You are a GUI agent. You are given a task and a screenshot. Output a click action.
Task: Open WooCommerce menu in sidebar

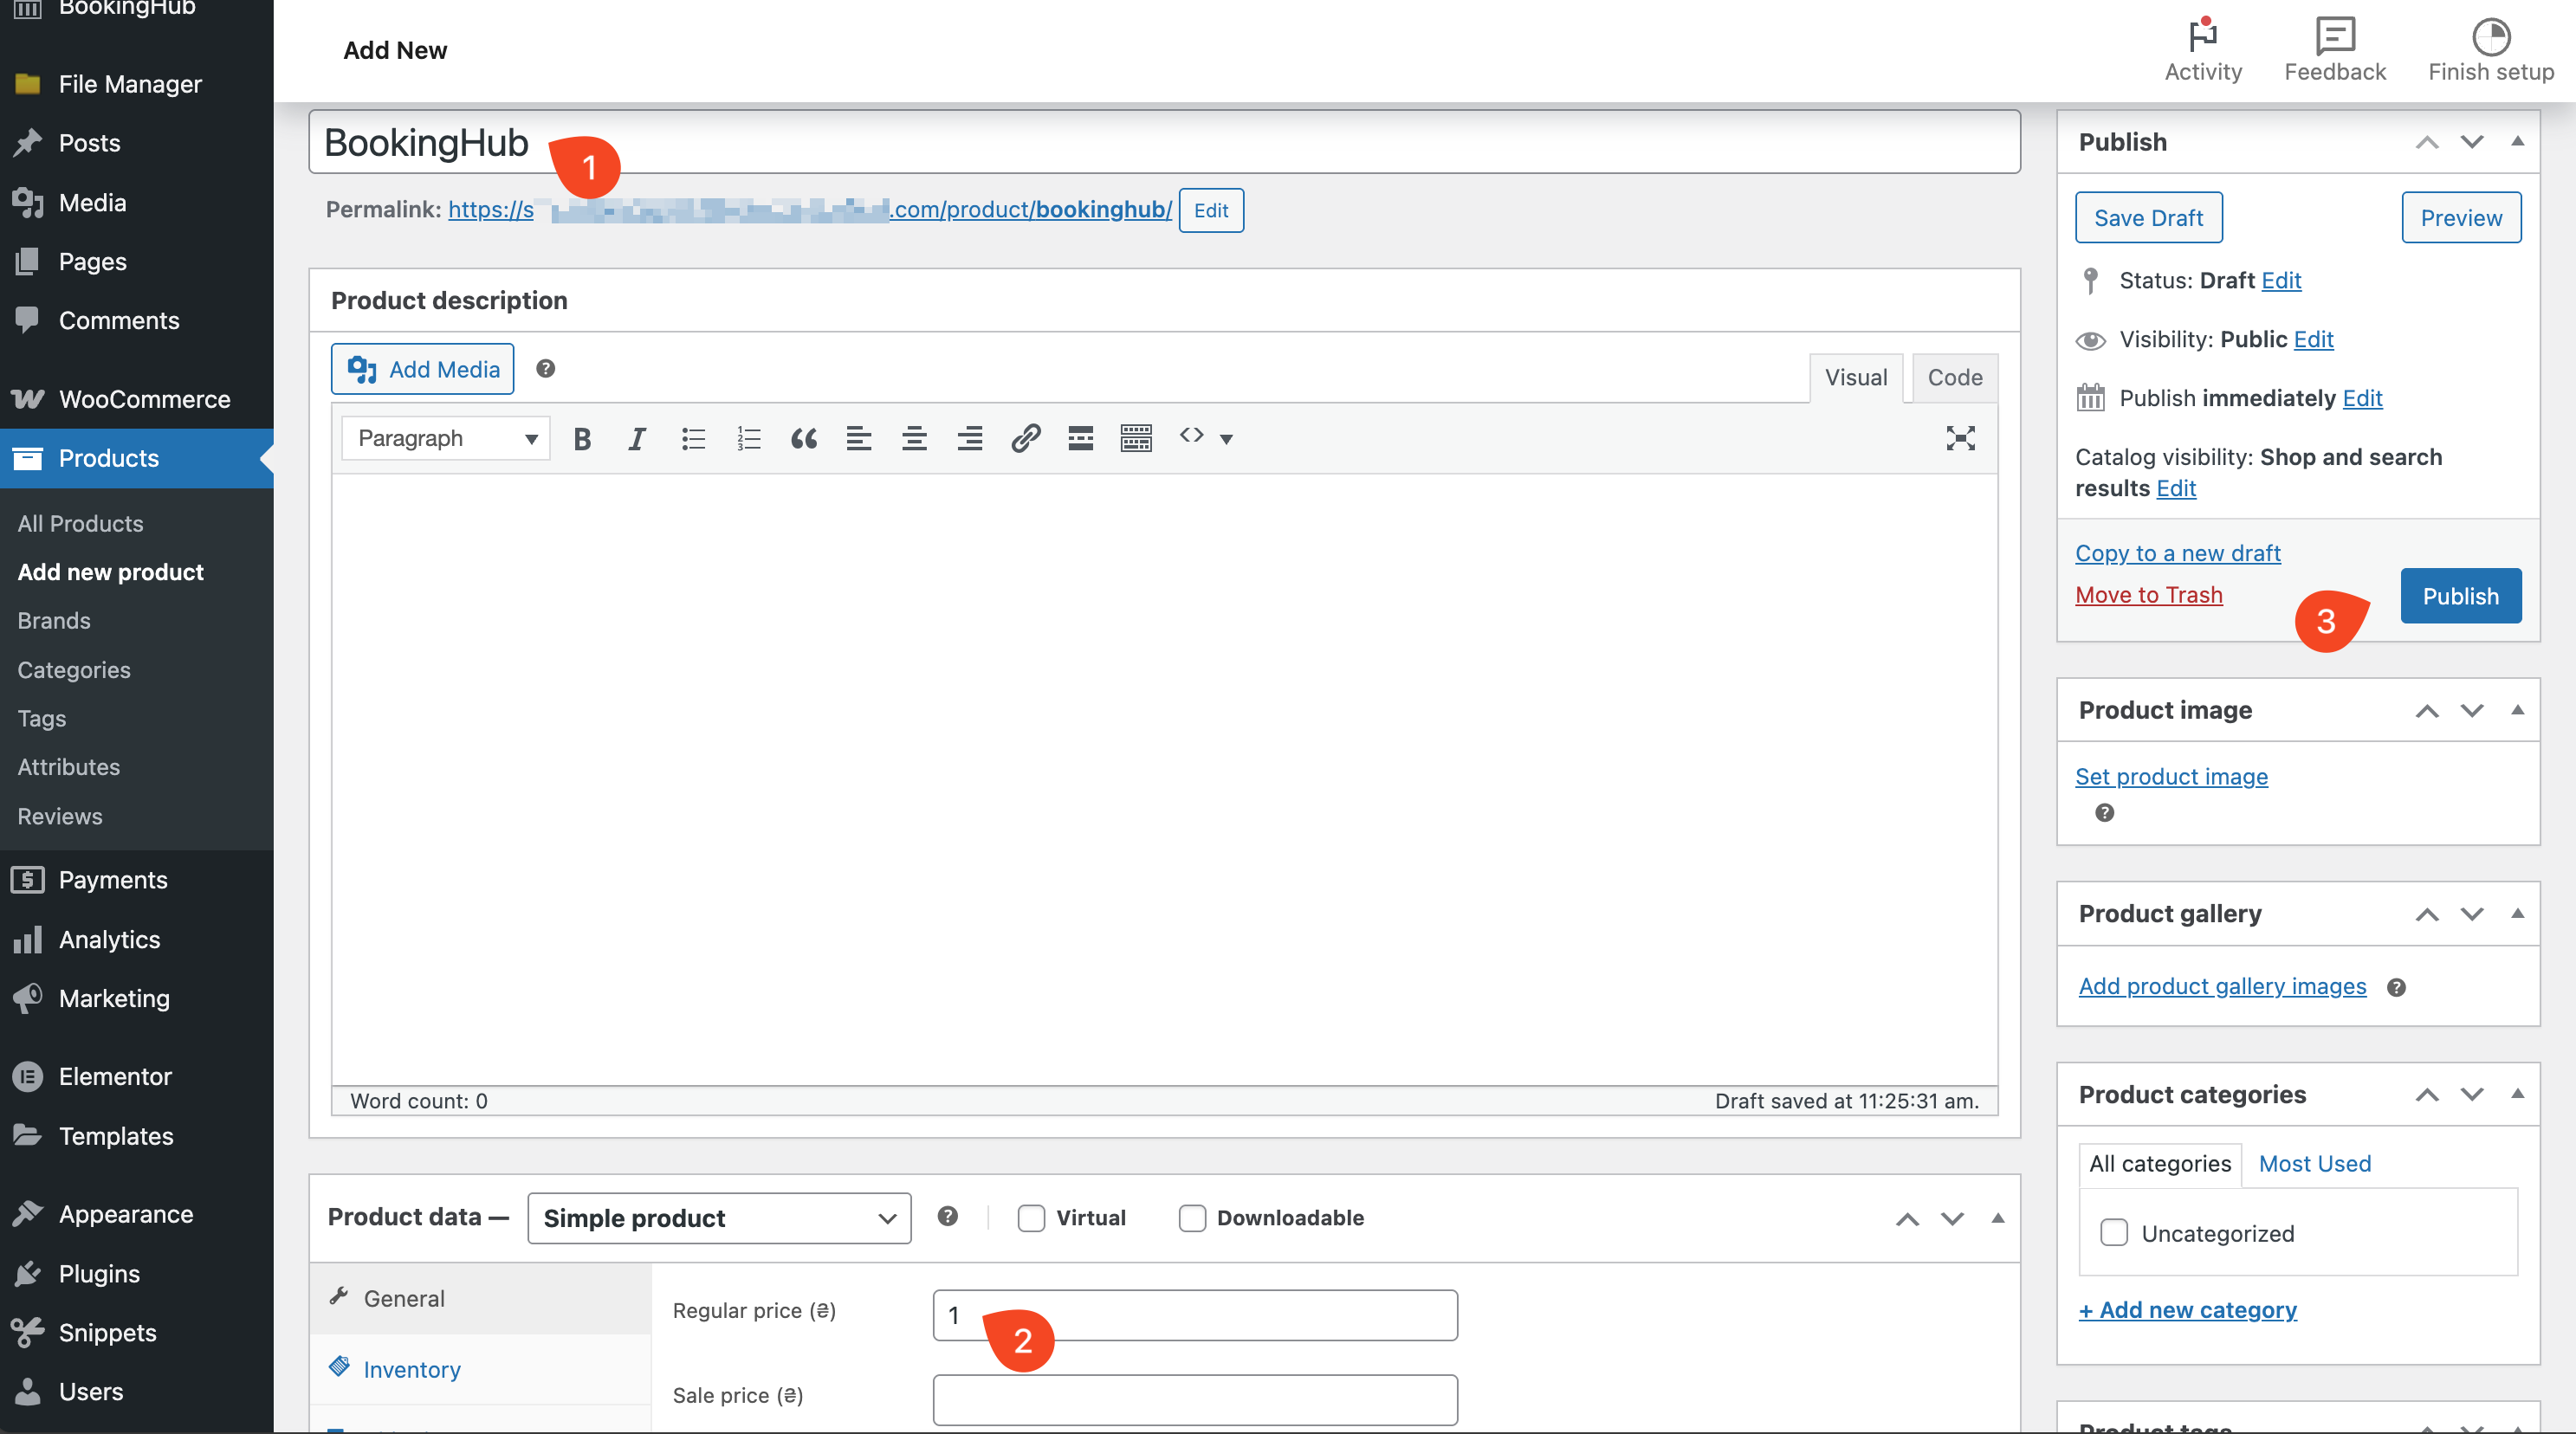tap(137, 399)
